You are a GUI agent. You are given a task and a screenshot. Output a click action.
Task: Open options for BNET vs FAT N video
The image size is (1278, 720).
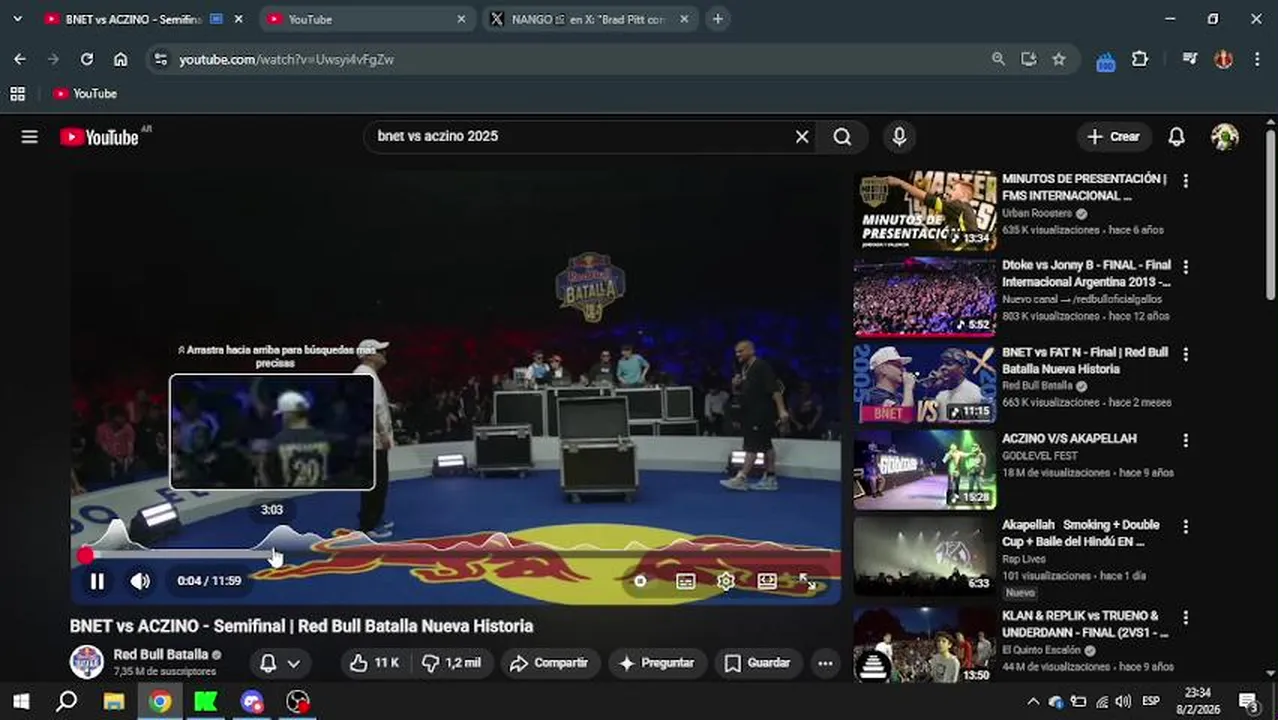tap(1185, 354)
